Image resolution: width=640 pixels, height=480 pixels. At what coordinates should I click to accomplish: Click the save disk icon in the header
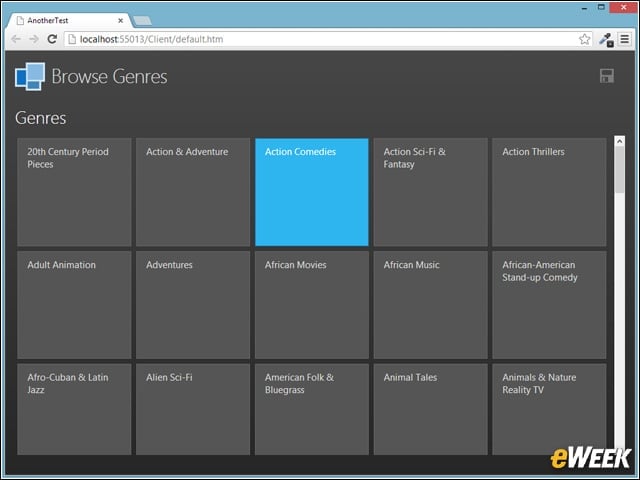(607, 76)
